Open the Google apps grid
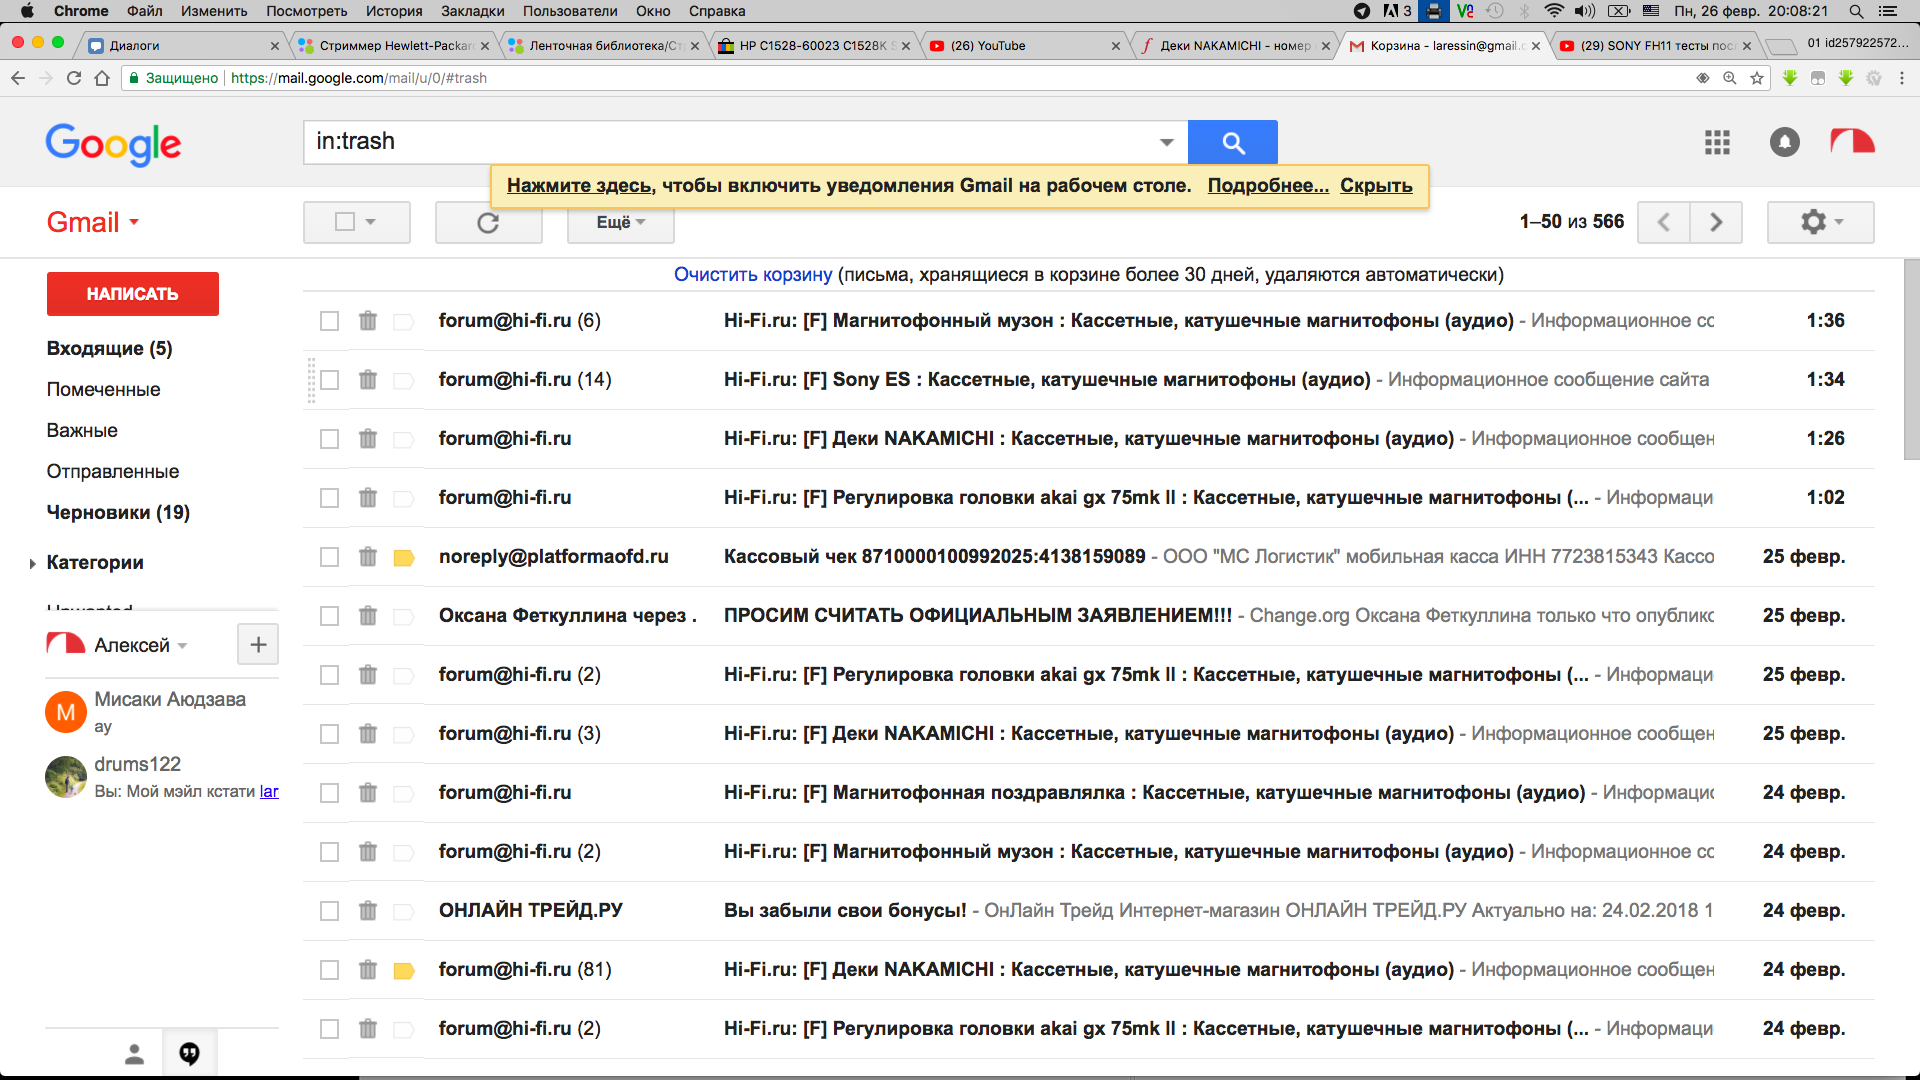The height and width of the screenshot is (1080, 1920). (x=1717, y=142)
